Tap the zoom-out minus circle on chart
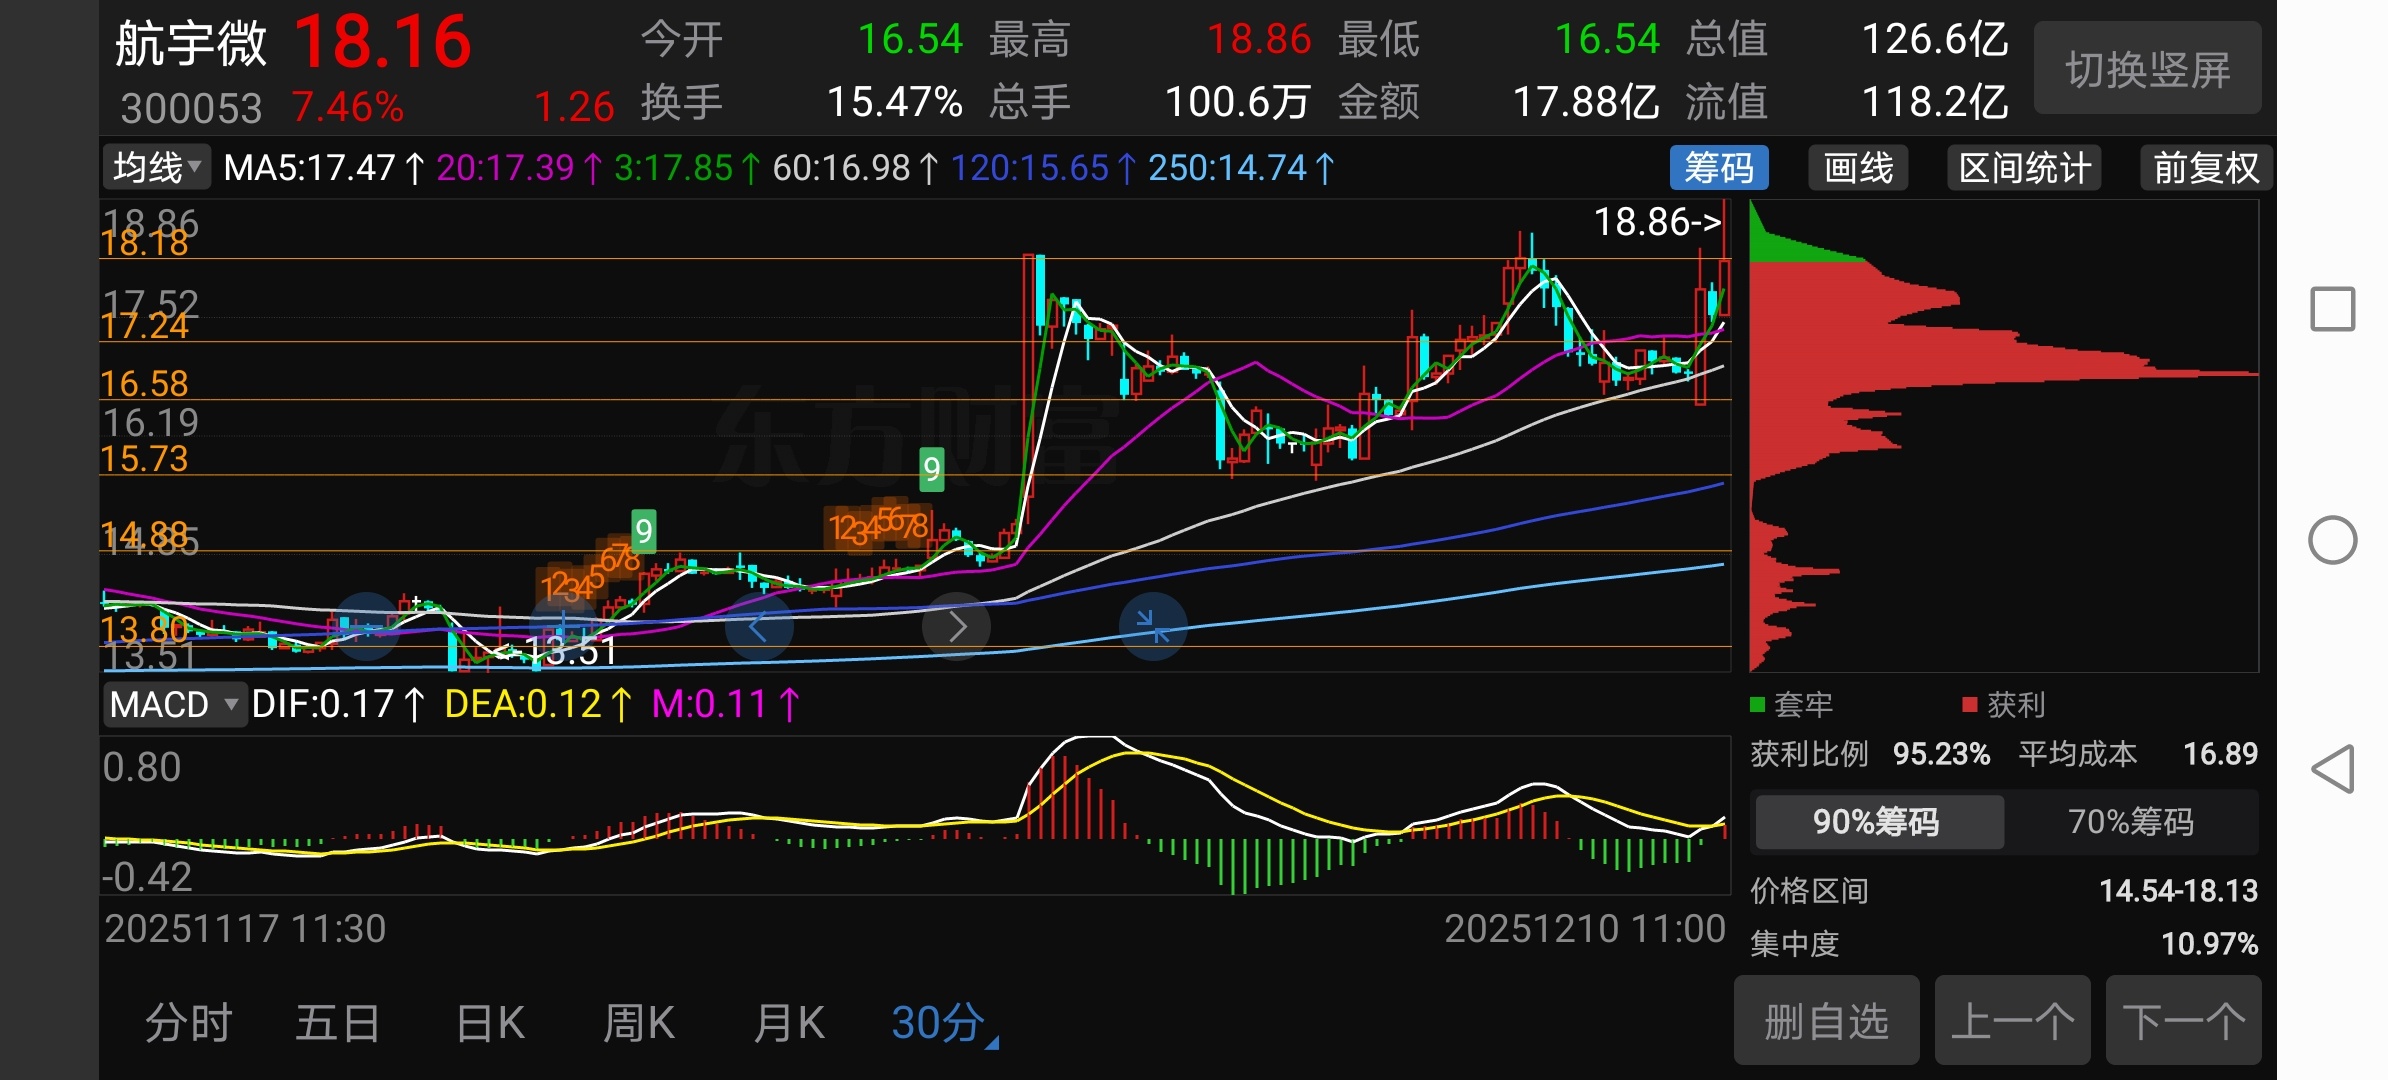The image size is (2388, 1080). click(367, 627)
